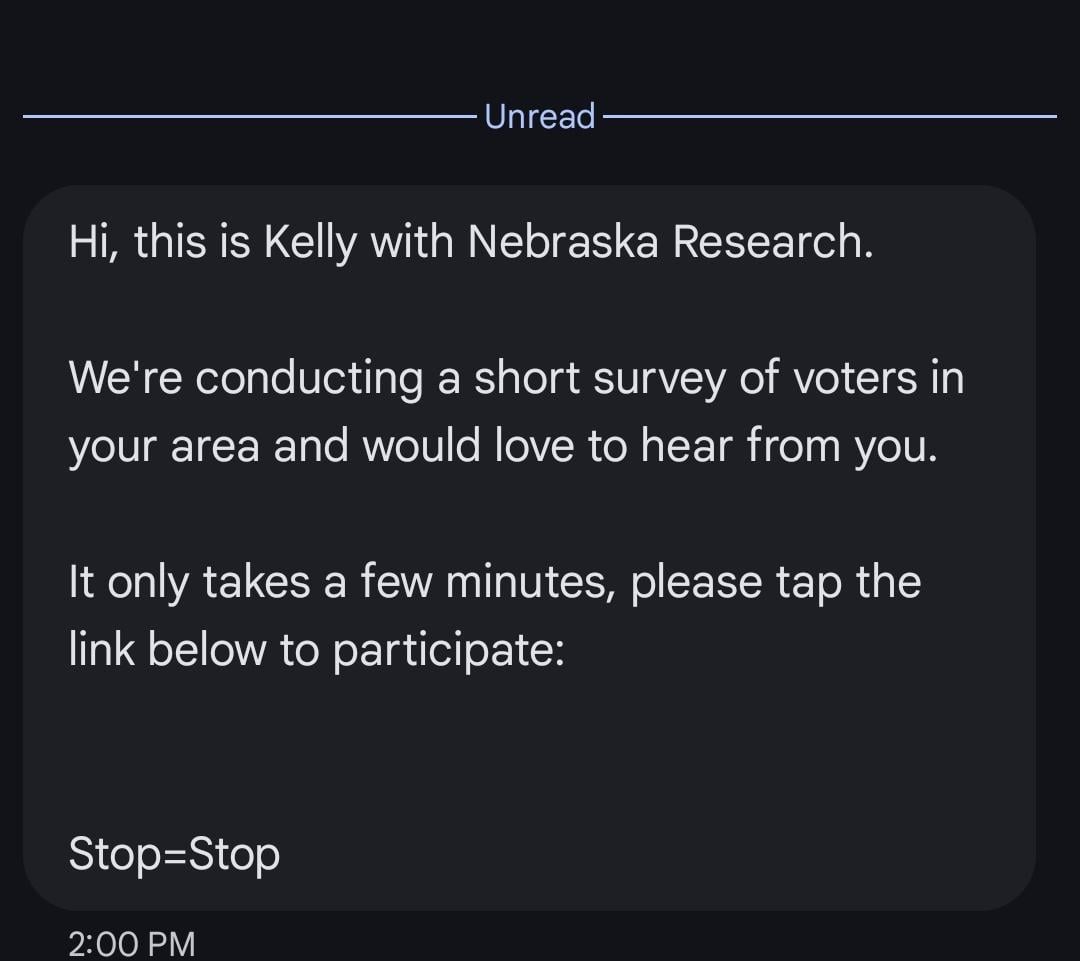The image size is (1080, 961).
Task: Tap the "Stop=Stop" opt-out text
Action: [x=174, y=854]
